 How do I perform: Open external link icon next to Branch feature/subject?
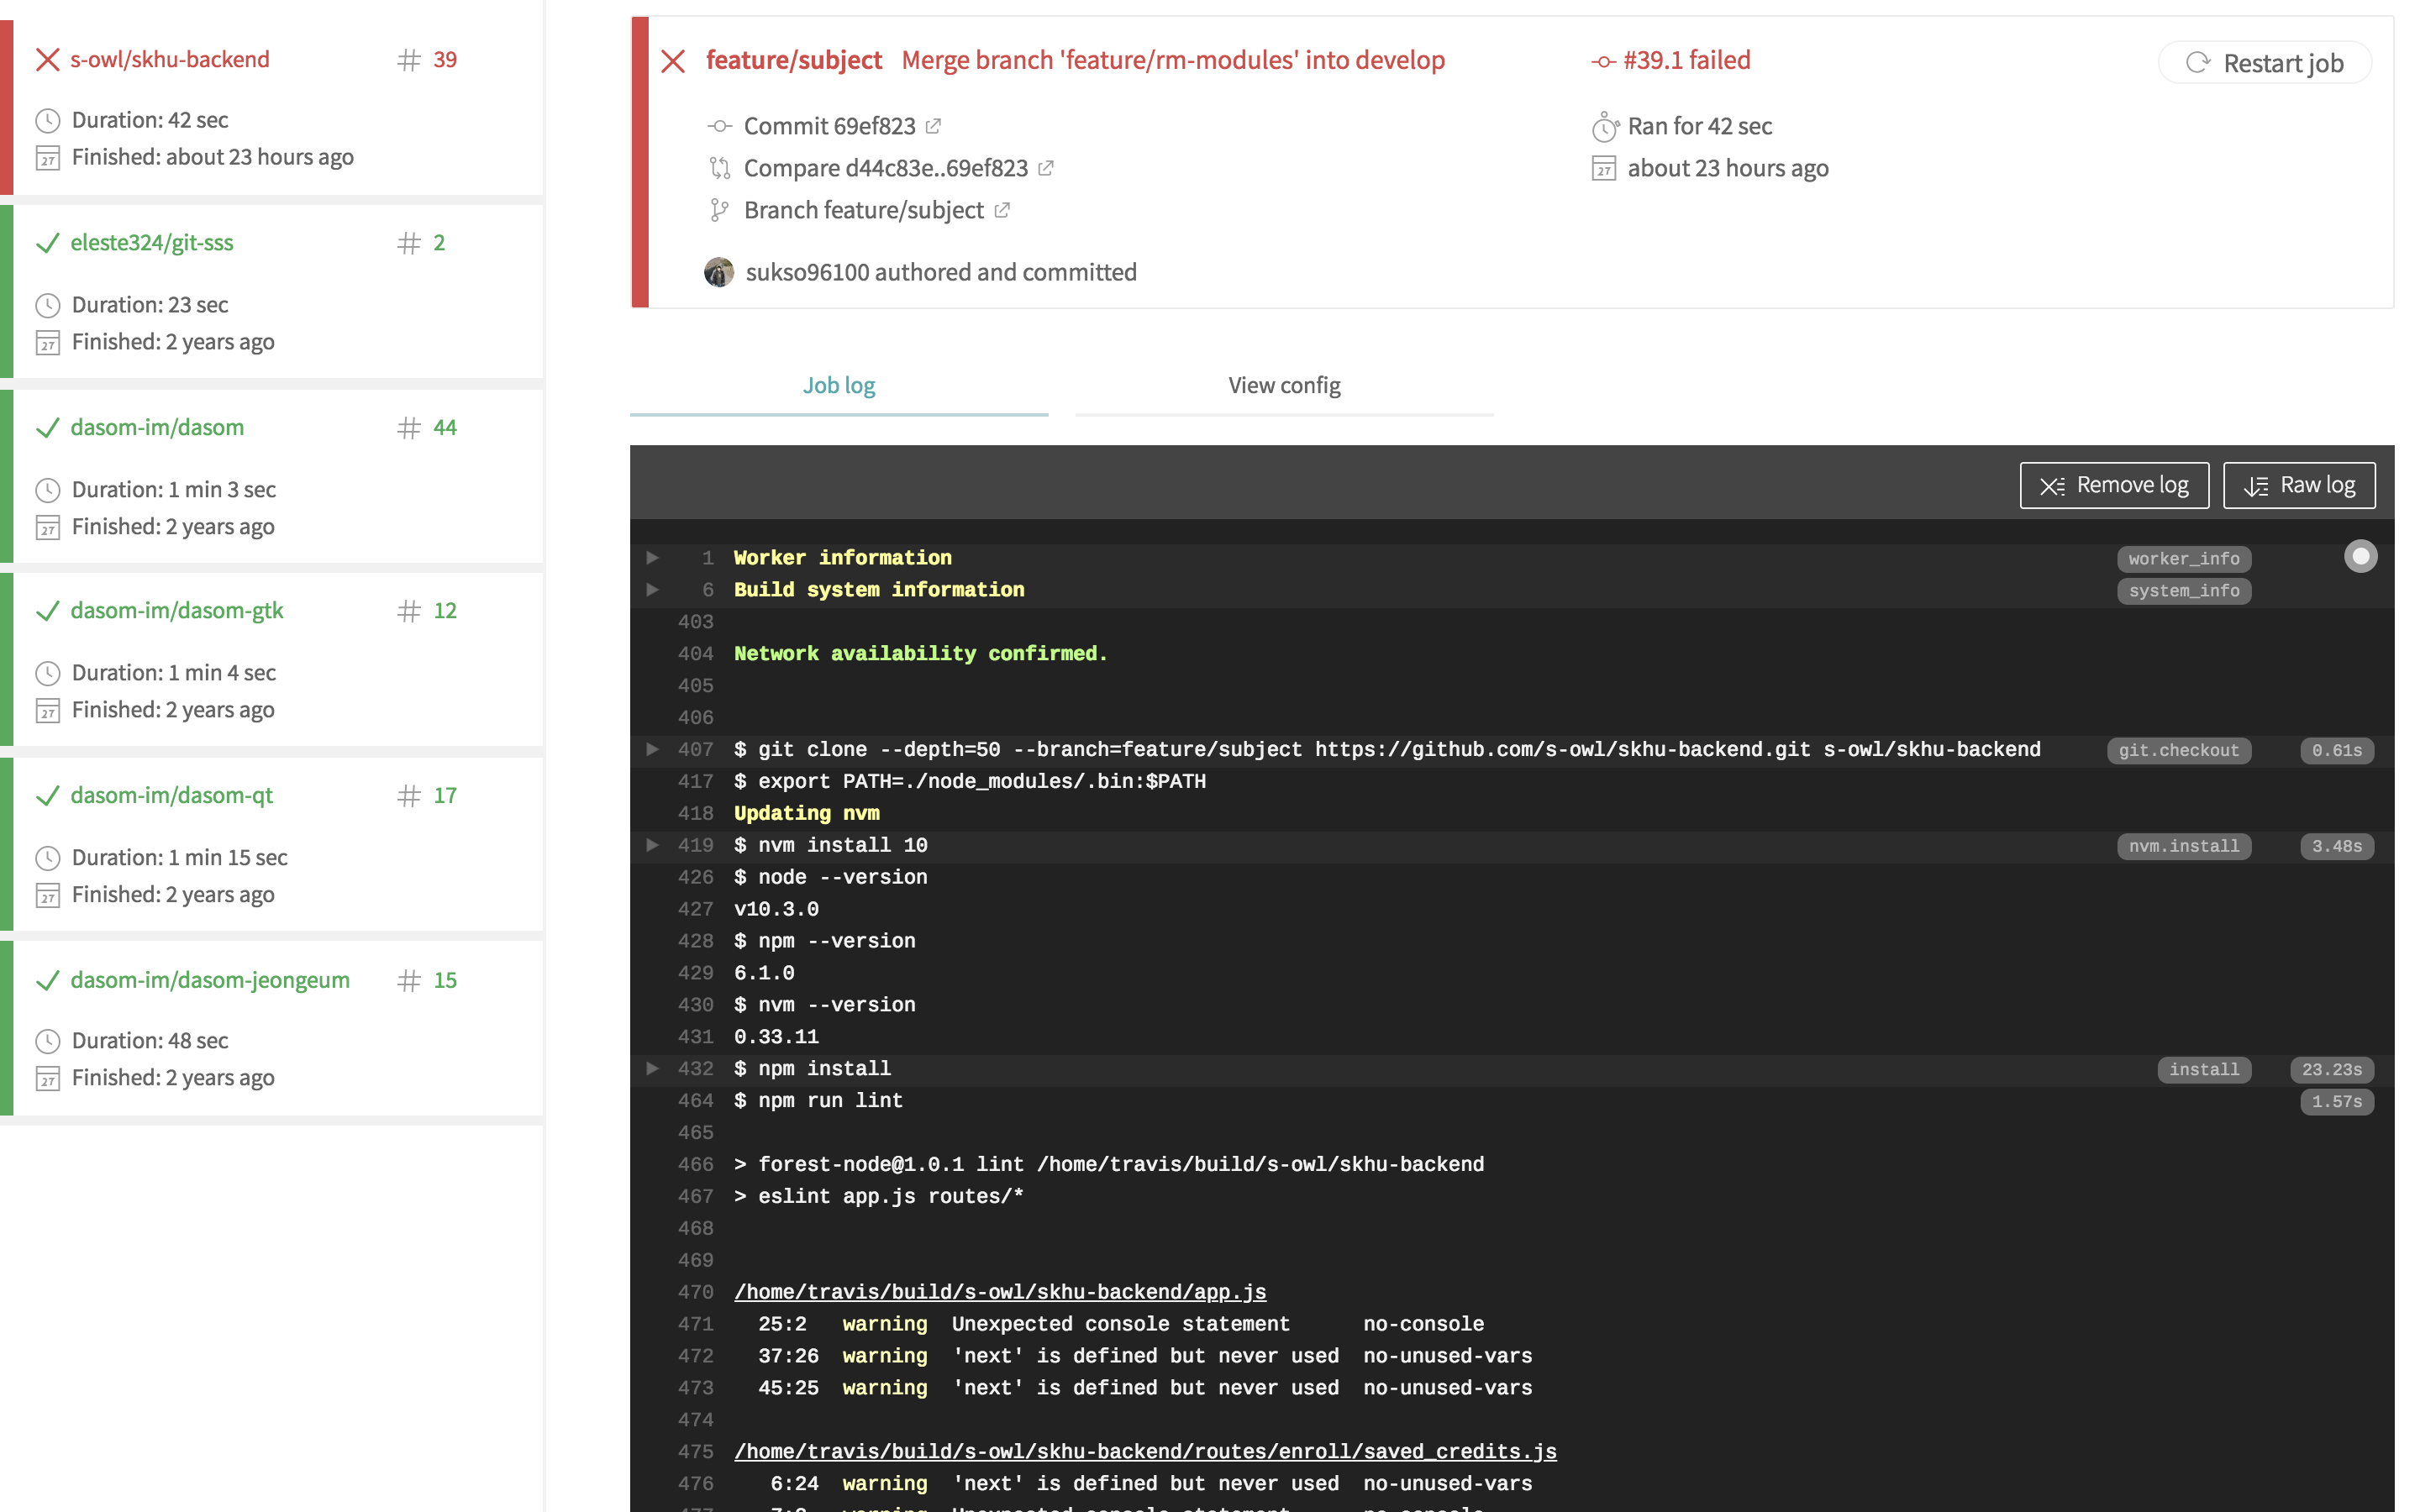[x=1002, y=210]
